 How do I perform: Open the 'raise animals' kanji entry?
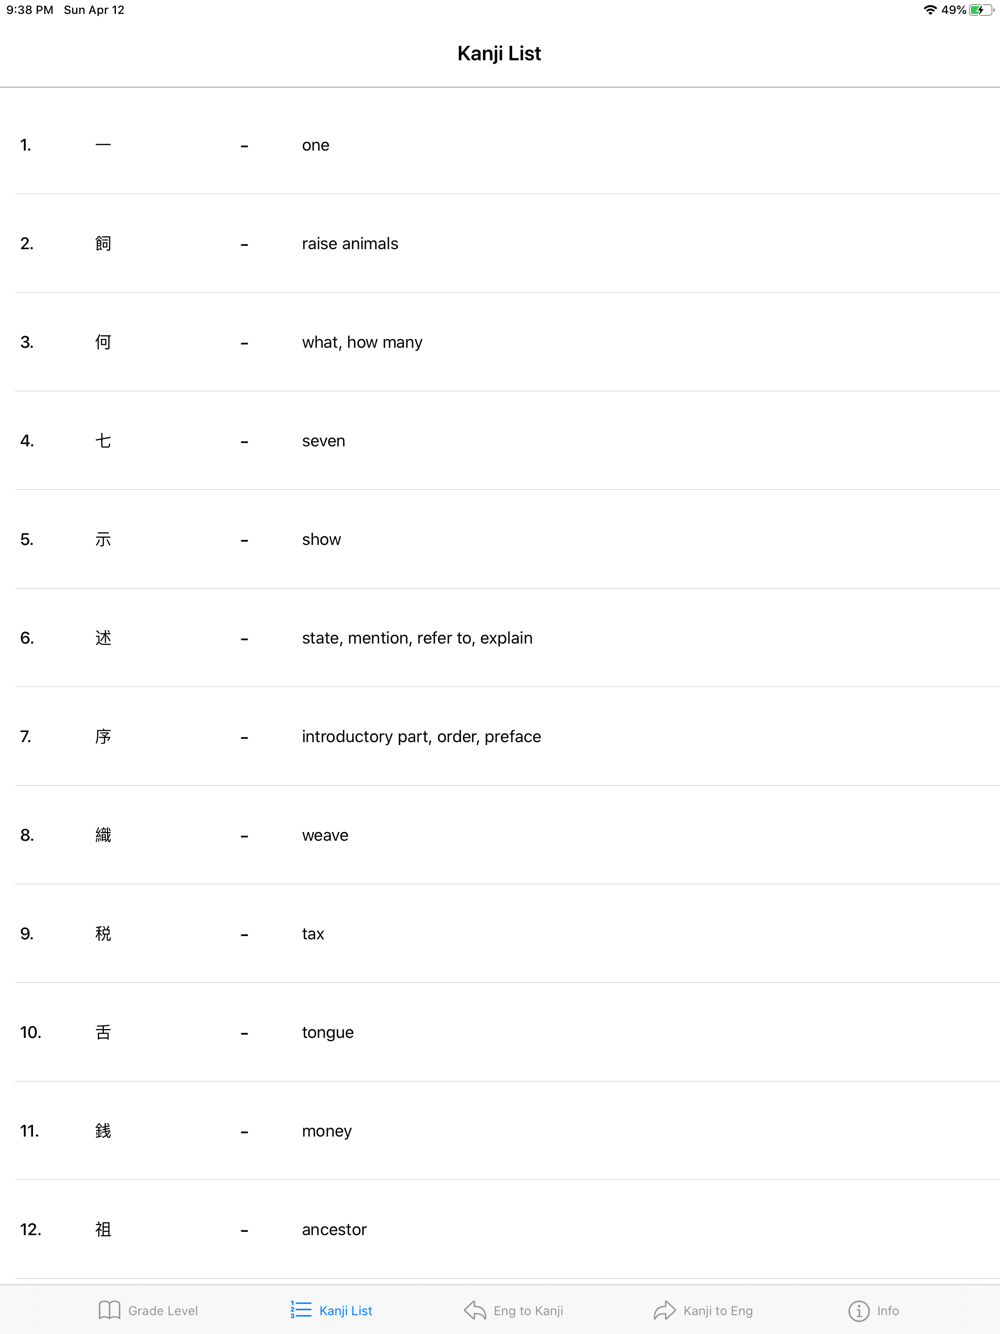500,244
